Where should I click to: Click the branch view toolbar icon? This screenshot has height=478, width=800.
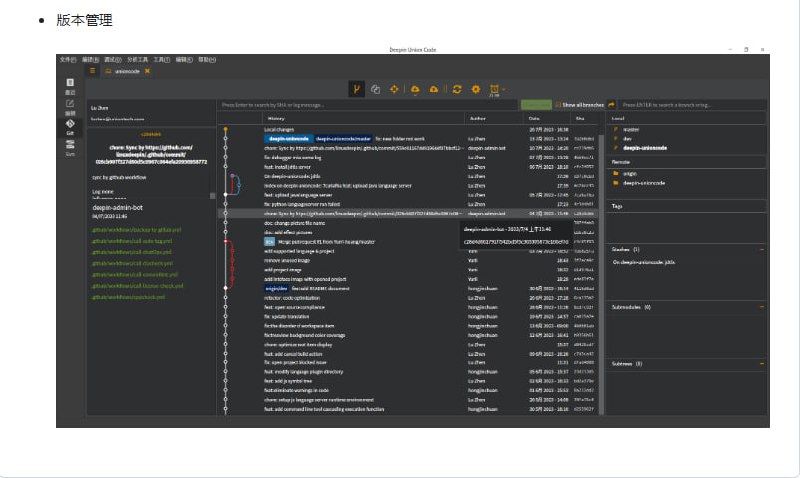point(356,90)
